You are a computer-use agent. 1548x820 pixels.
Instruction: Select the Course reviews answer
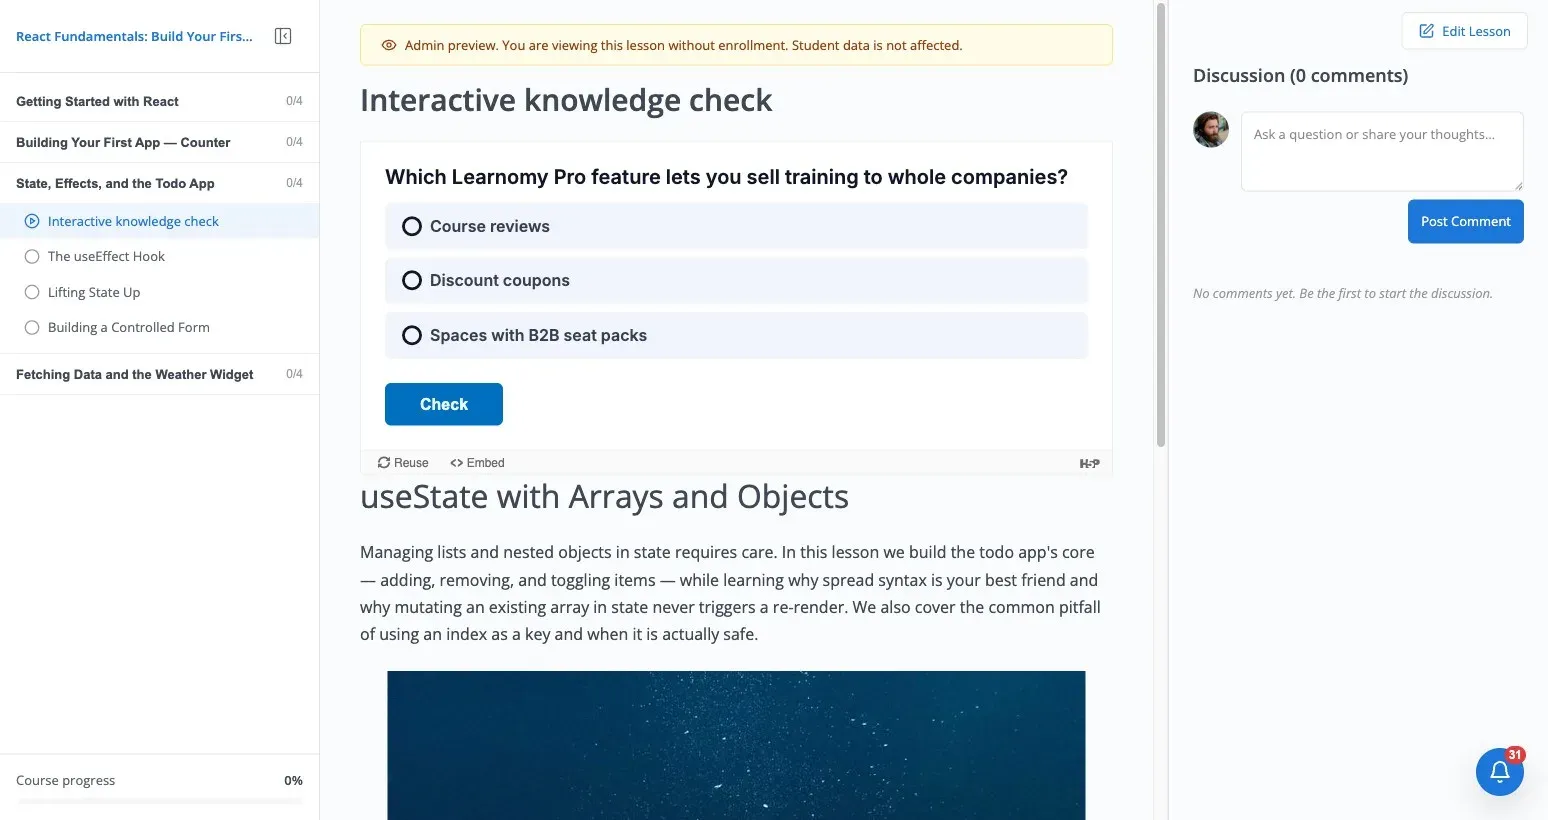coord(736,226)
